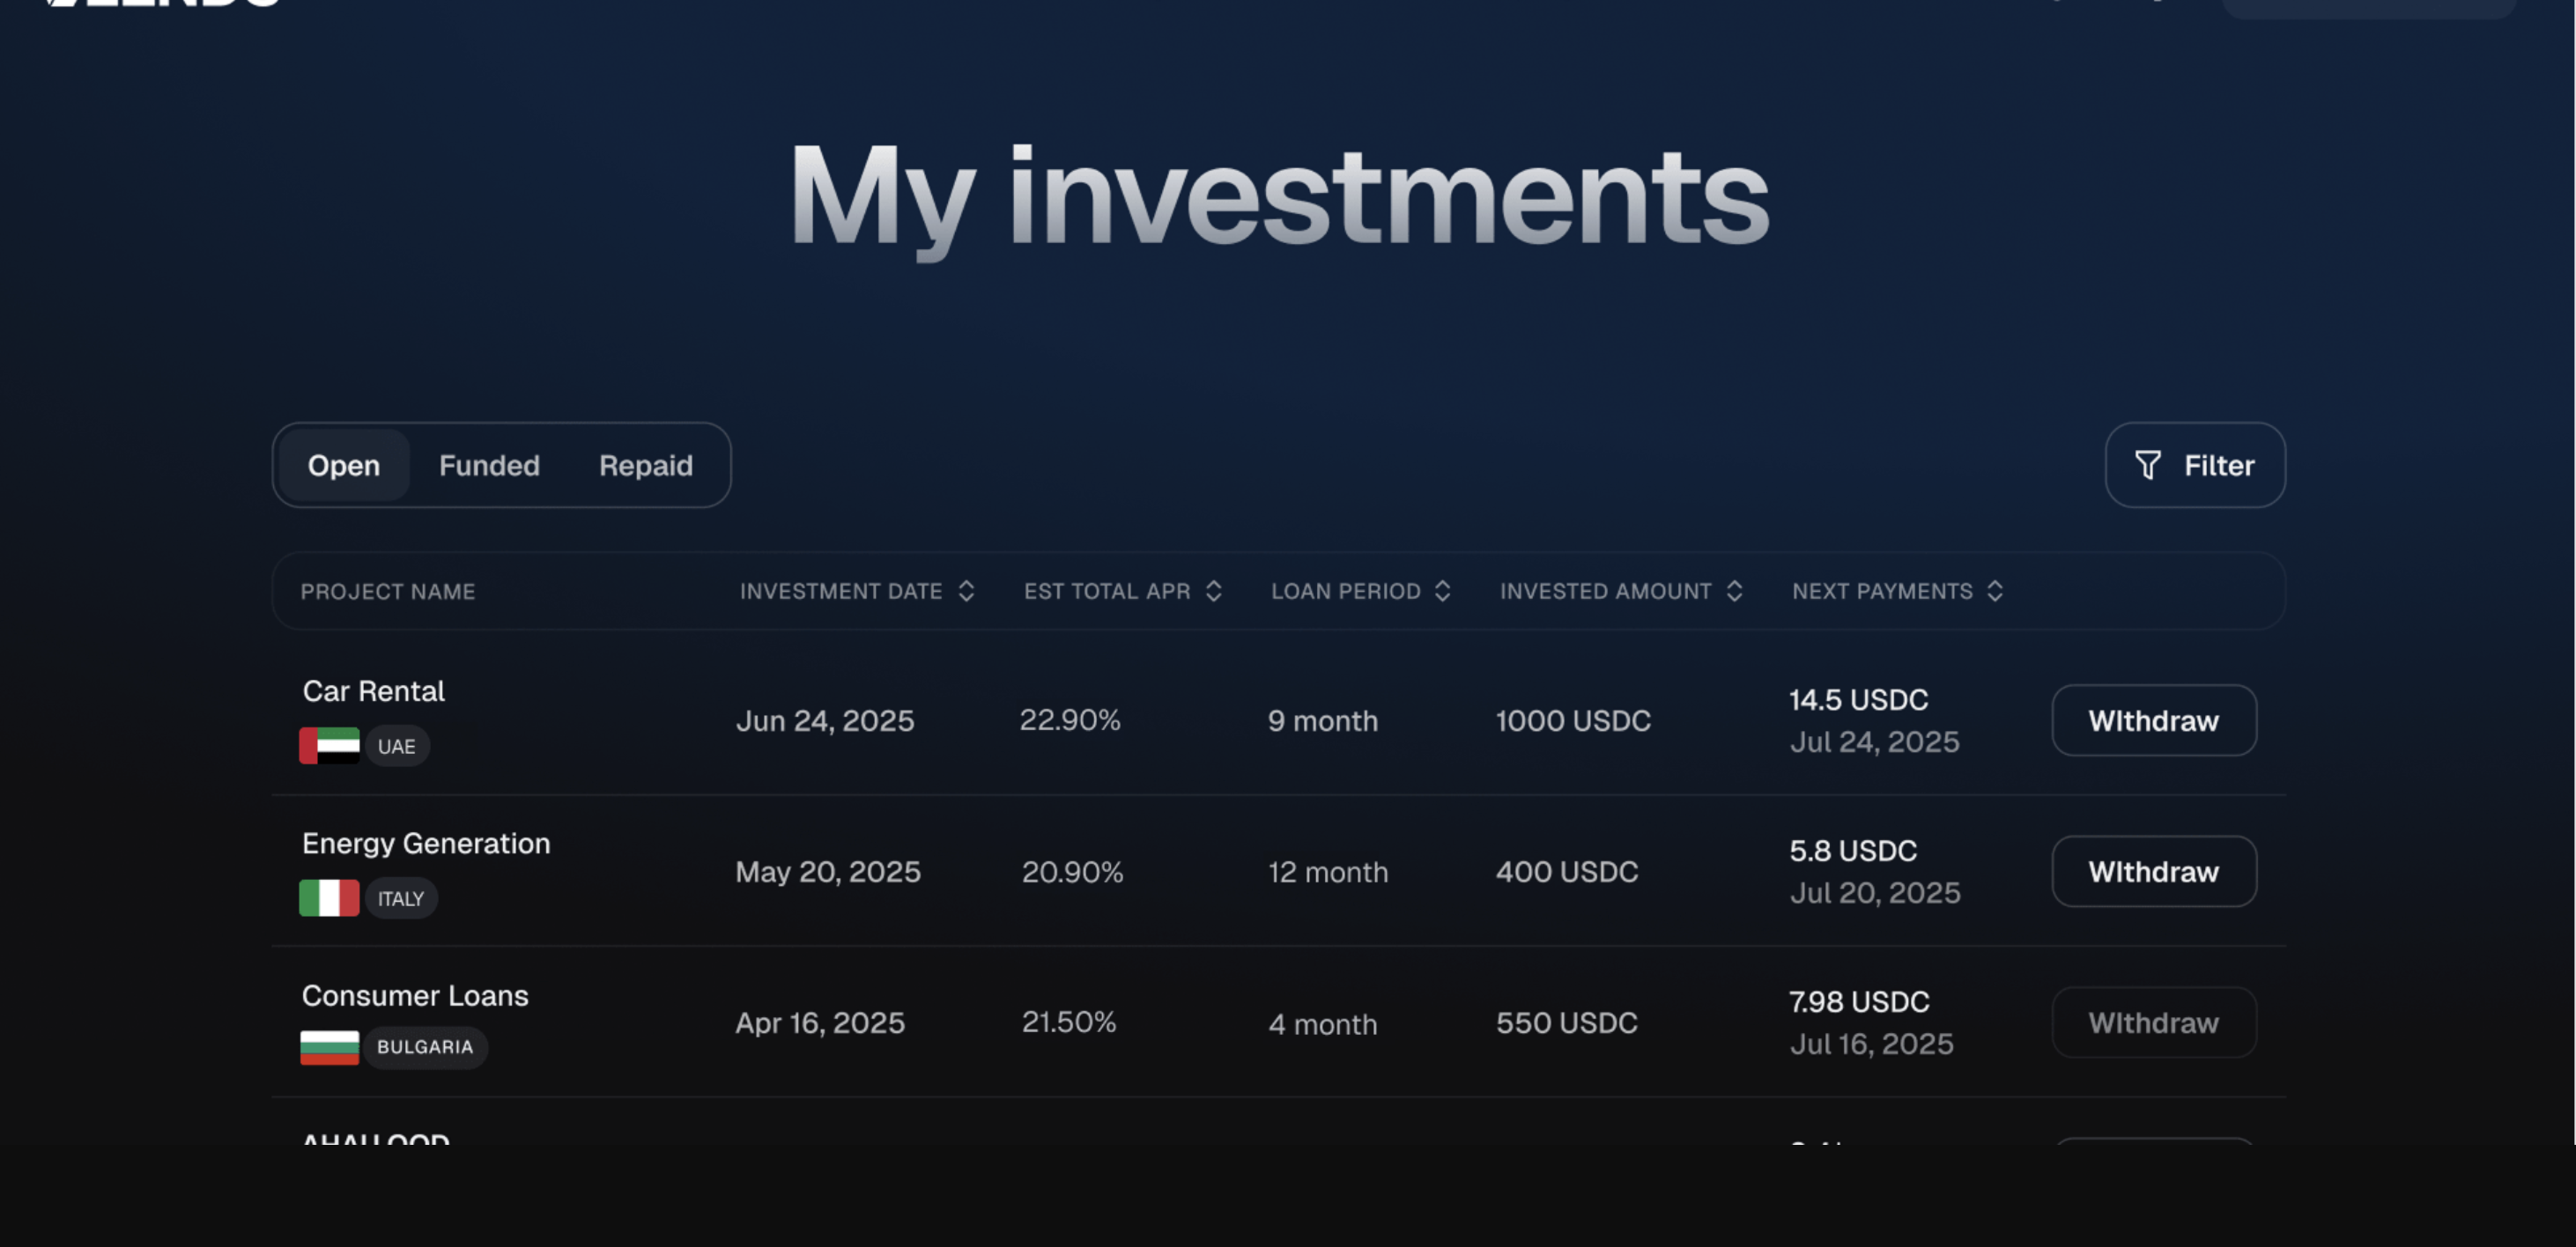
Task: Click the funnel icon in Filter button
Action: tap(2147, 465)
